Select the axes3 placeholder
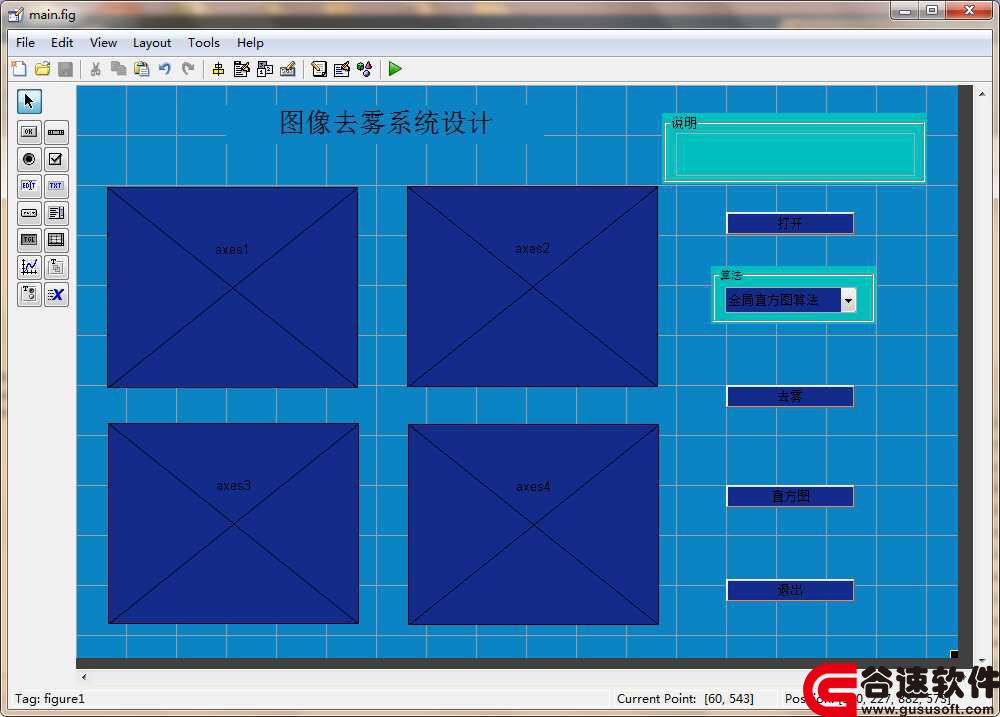Image resolution: width=1000 pixels, height=717 pixels. coord(233,524)
